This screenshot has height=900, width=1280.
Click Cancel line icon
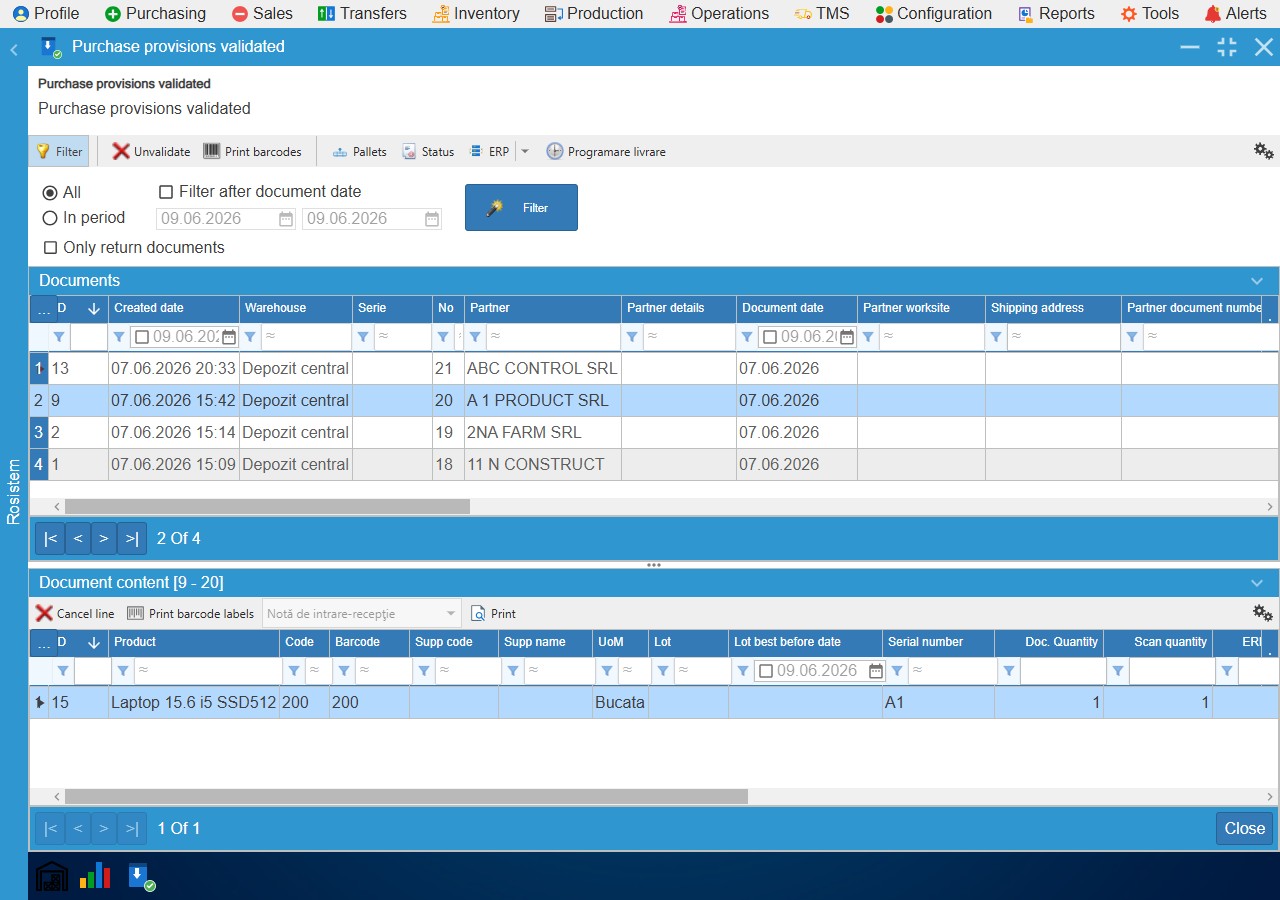coord(44,613)
